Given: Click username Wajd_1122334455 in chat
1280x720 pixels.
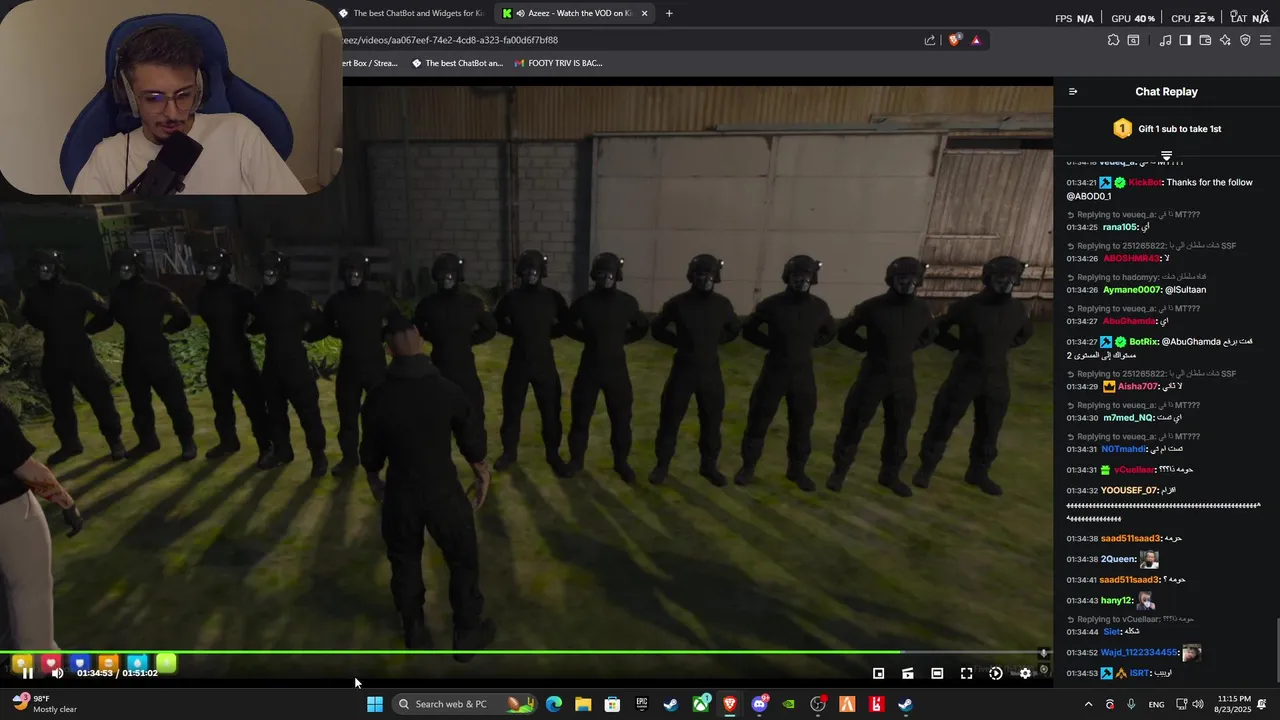Looking at the screenshot, I should tap(1139, 653).
